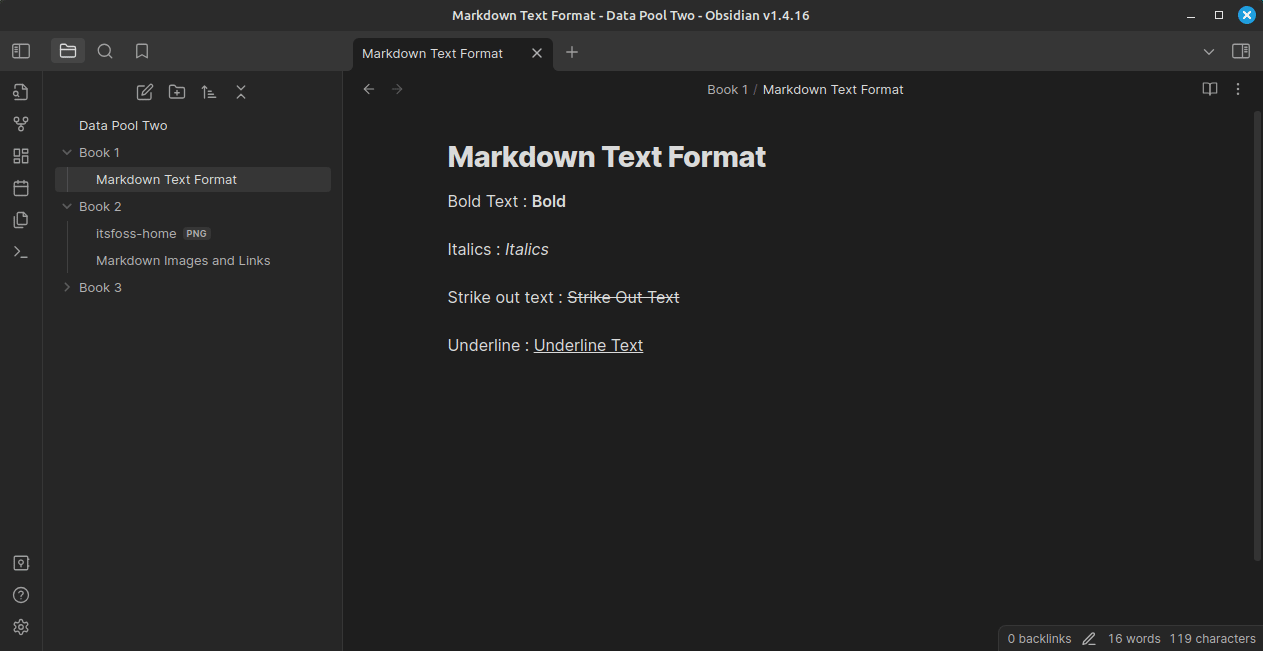1263x651 pixels.
Task: Open the Search pane
Action: click(105, 51)
